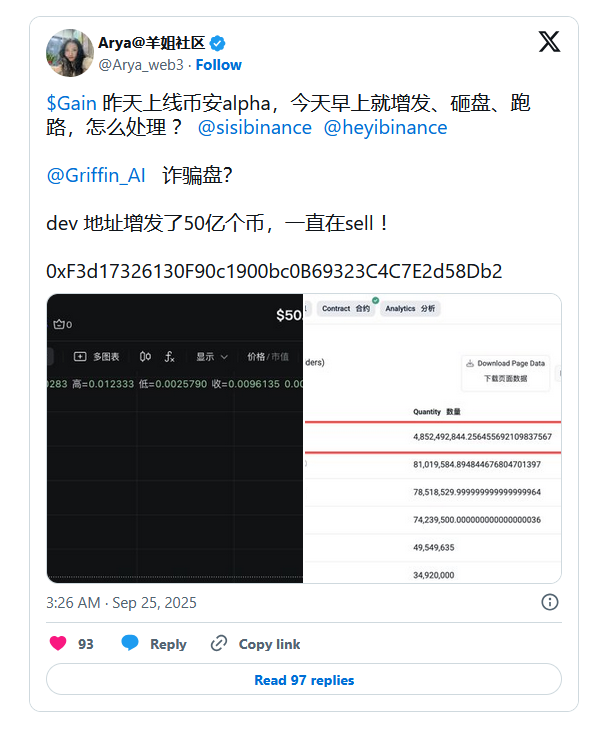Open Read 97 replies button
Image resolution: width=600 pixels, height=733 pixels.
pyautogui.click(x=304, y=680)
